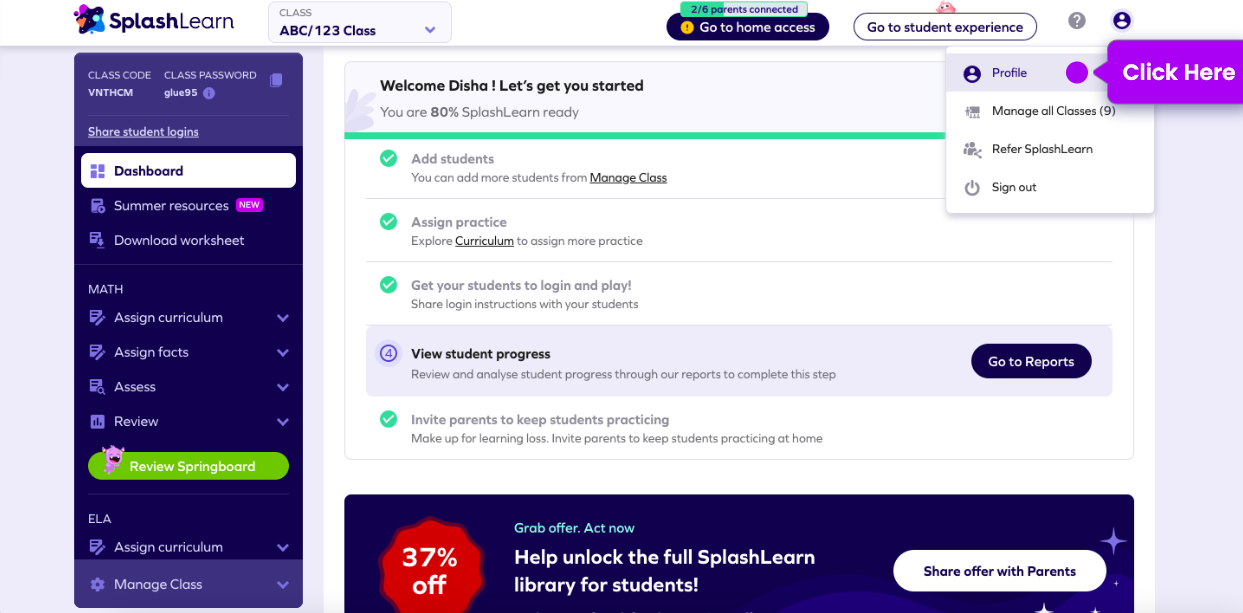Open the ABC/123 Class dropdown
This screenshot has height=613, width=1243.
click(360, 22)
